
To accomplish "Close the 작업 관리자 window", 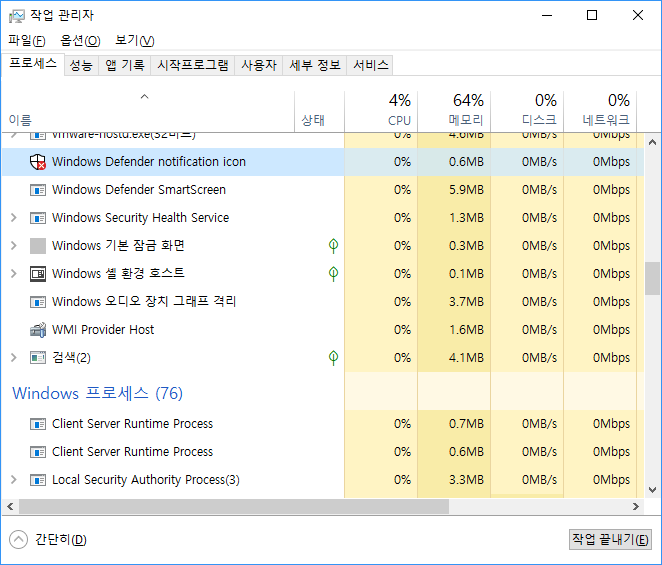I will (638, 16).
